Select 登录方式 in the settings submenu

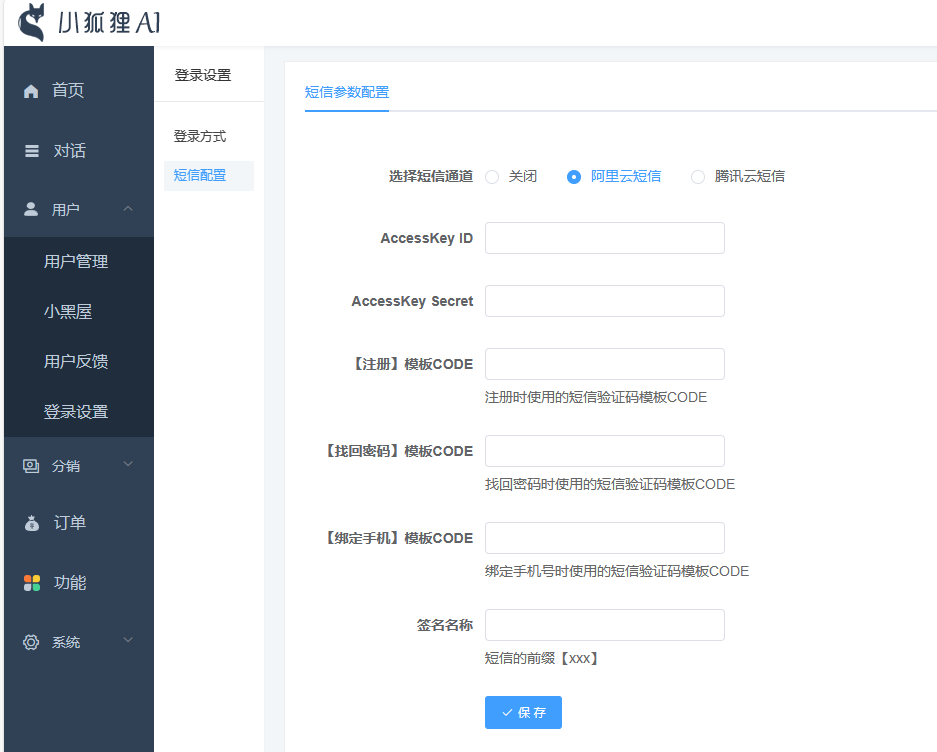point(200,136)
